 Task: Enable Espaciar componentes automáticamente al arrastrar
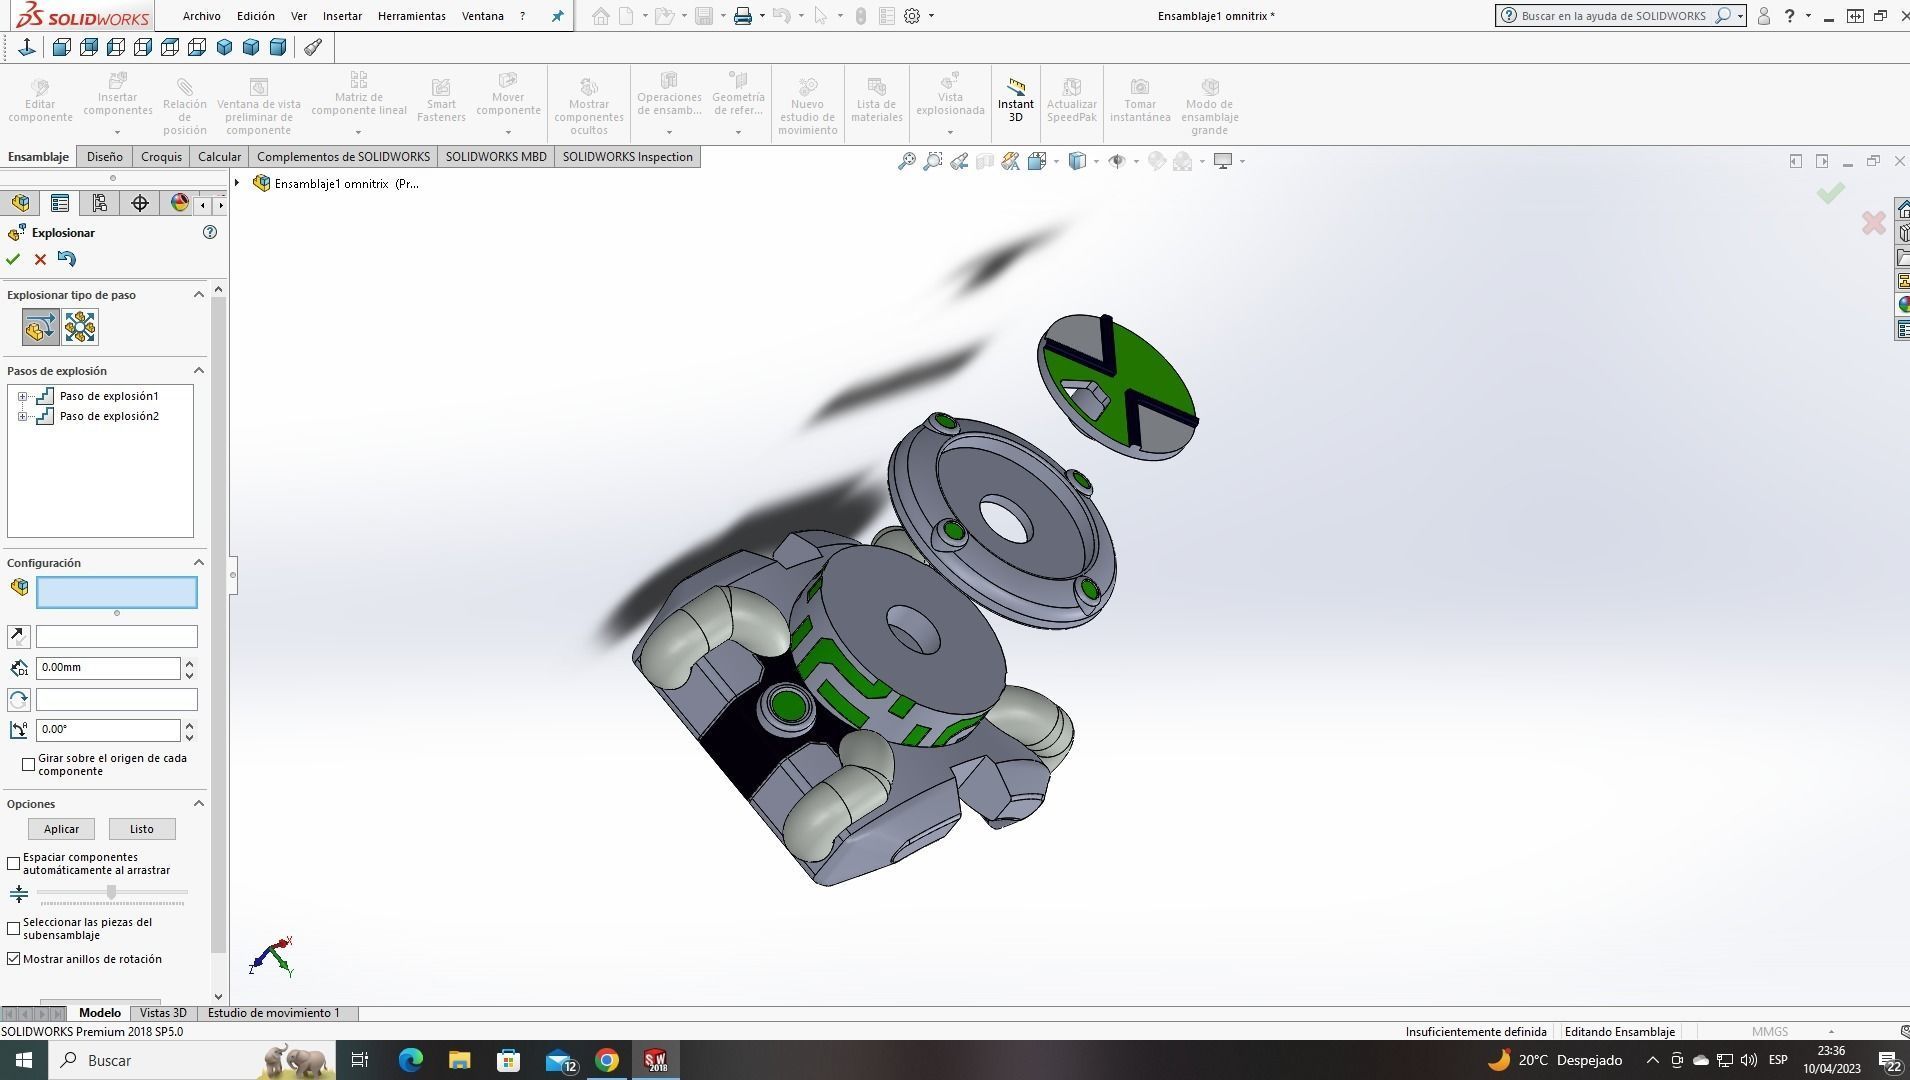(x=14, y=863)
